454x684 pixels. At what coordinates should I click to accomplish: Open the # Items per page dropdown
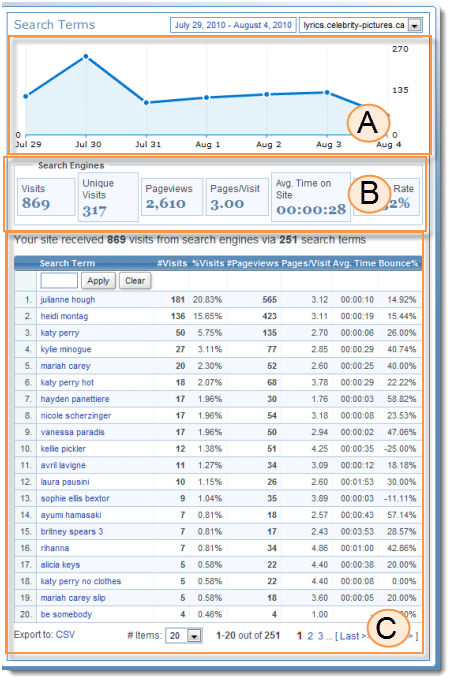click(x=183, y=636)
